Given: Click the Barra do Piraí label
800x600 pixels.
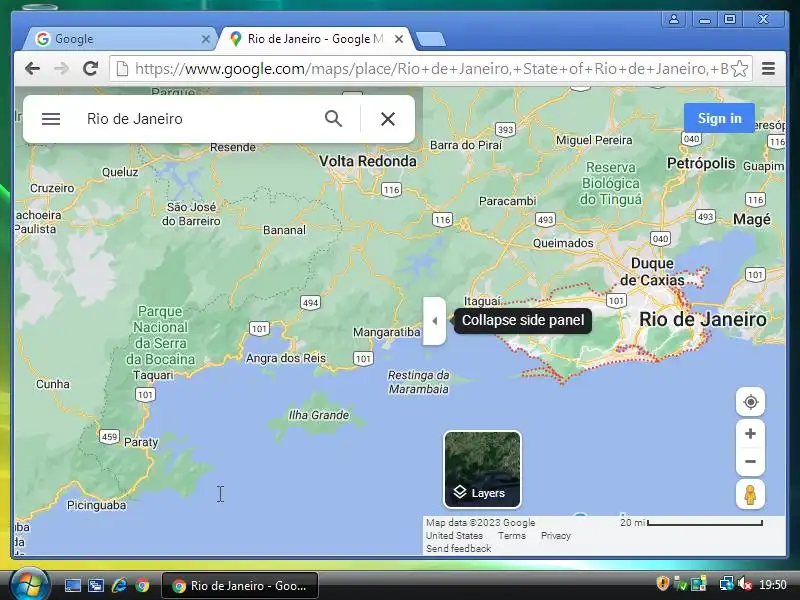Looking at the screenshot, I should tap(466, 145).
